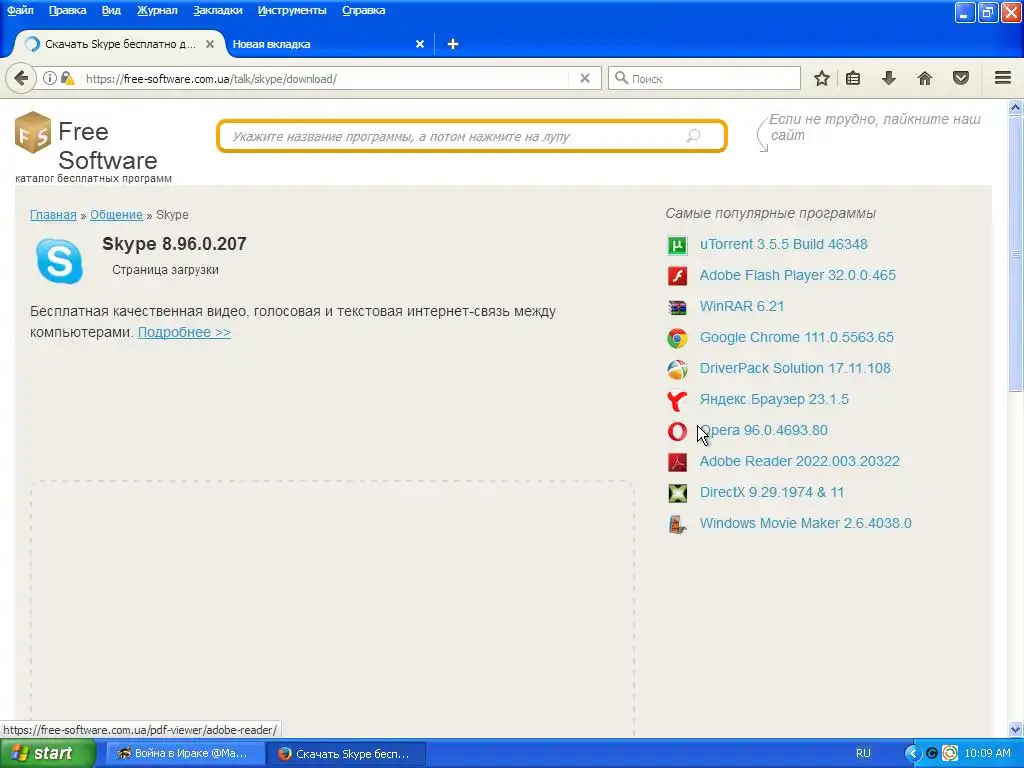1024x768 pixels.
Task: Open a new tab with plus button
Action: coord(453,44)
